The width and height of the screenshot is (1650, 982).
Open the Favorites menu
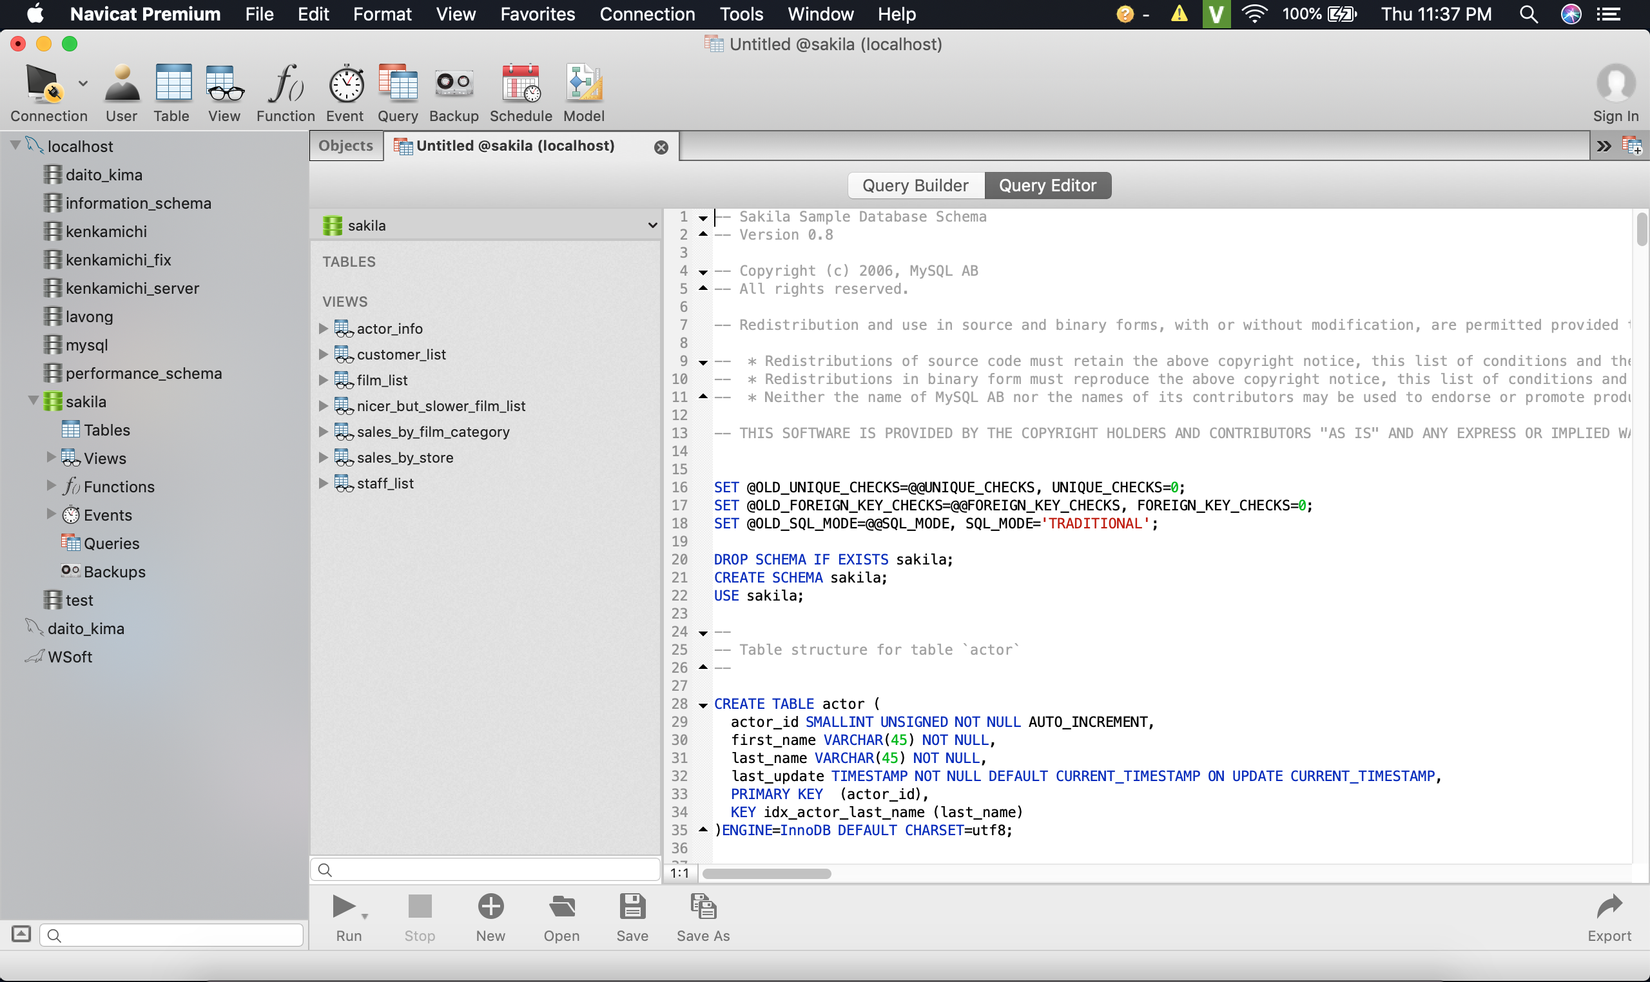(537, 14)
